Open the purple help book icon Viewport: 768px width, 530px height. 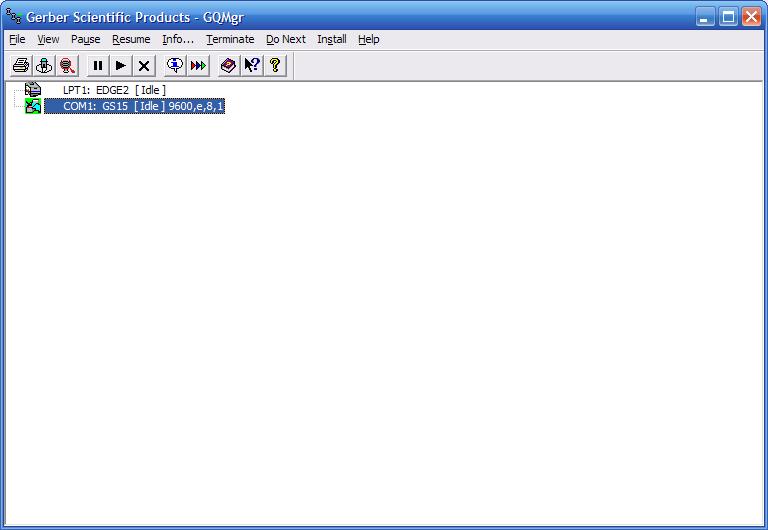coord(229,65)
